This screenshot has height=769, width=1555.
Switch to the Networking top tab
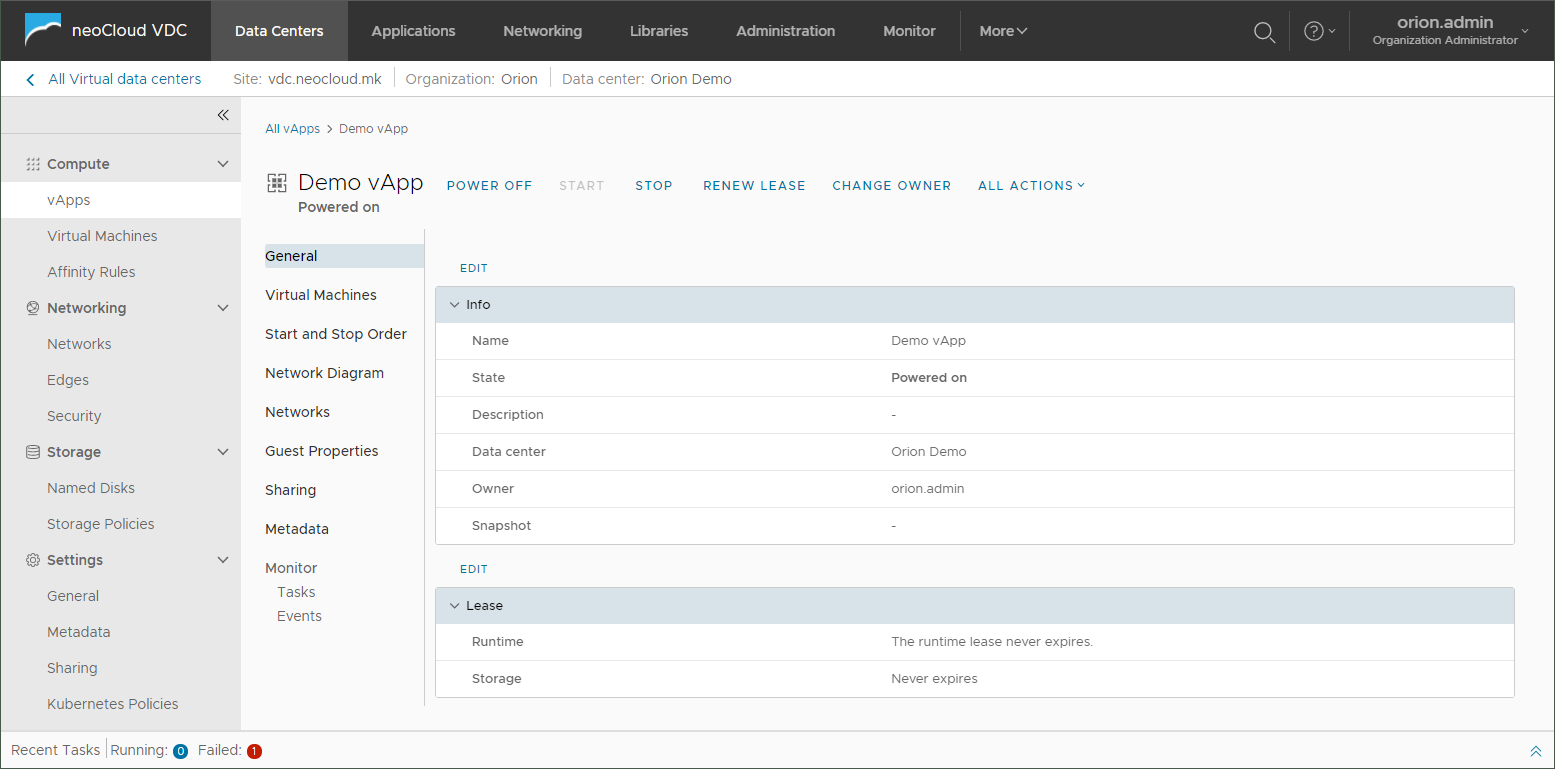542,31
